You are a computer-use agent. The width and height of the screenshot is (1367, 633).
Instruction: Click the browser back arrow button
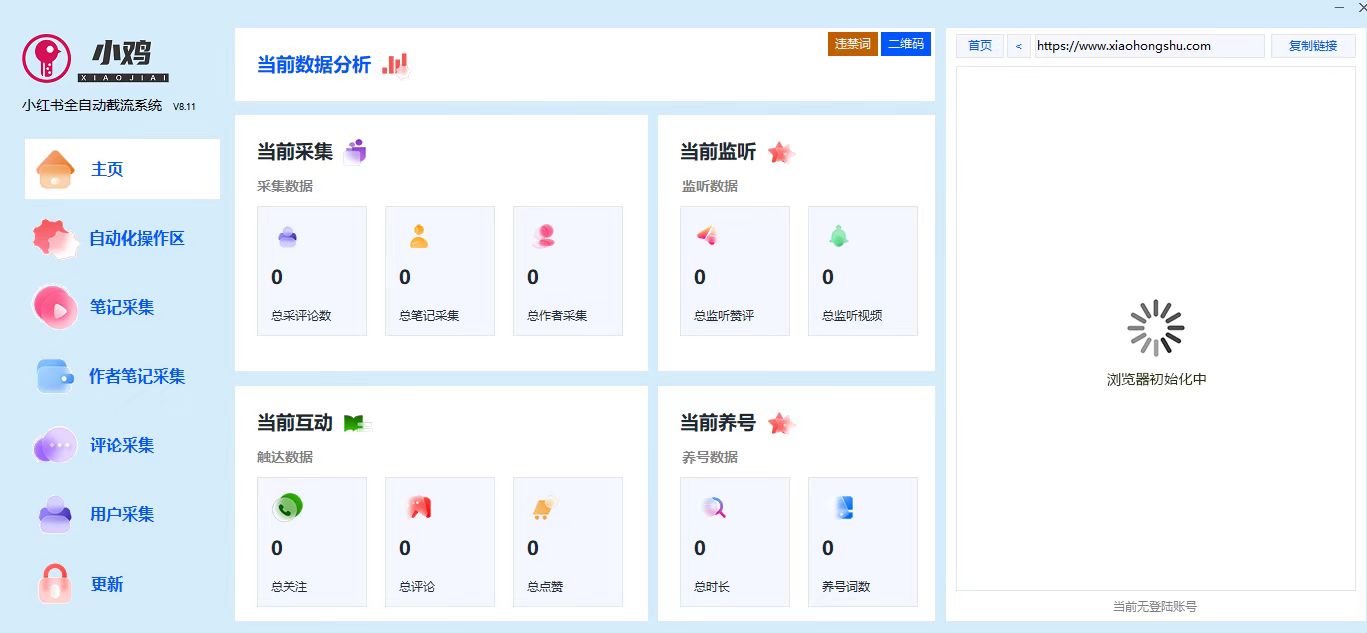pos(1018,46)
